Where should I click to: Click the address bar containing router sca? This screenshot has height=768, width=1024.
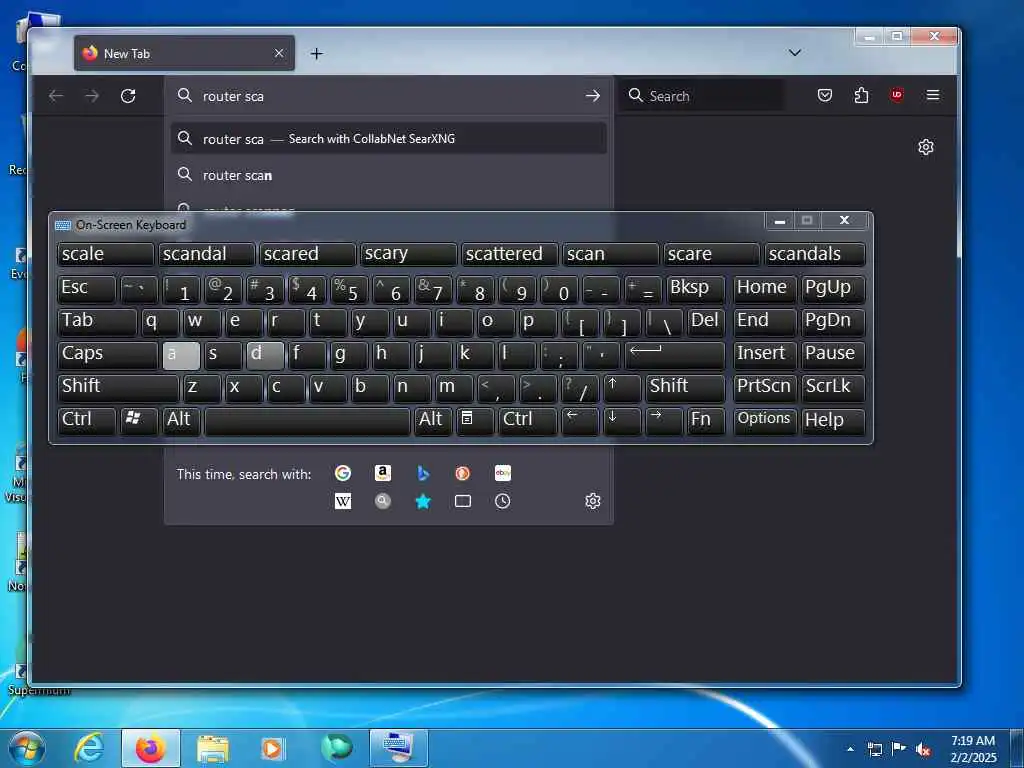(389, 96)
